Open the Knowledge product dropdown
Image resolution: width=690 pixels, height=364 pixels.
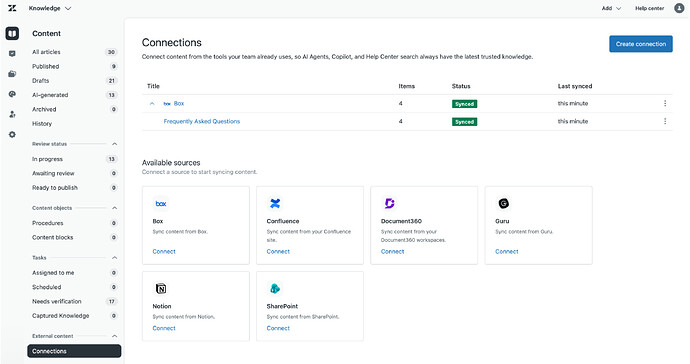tap(50, 8)
